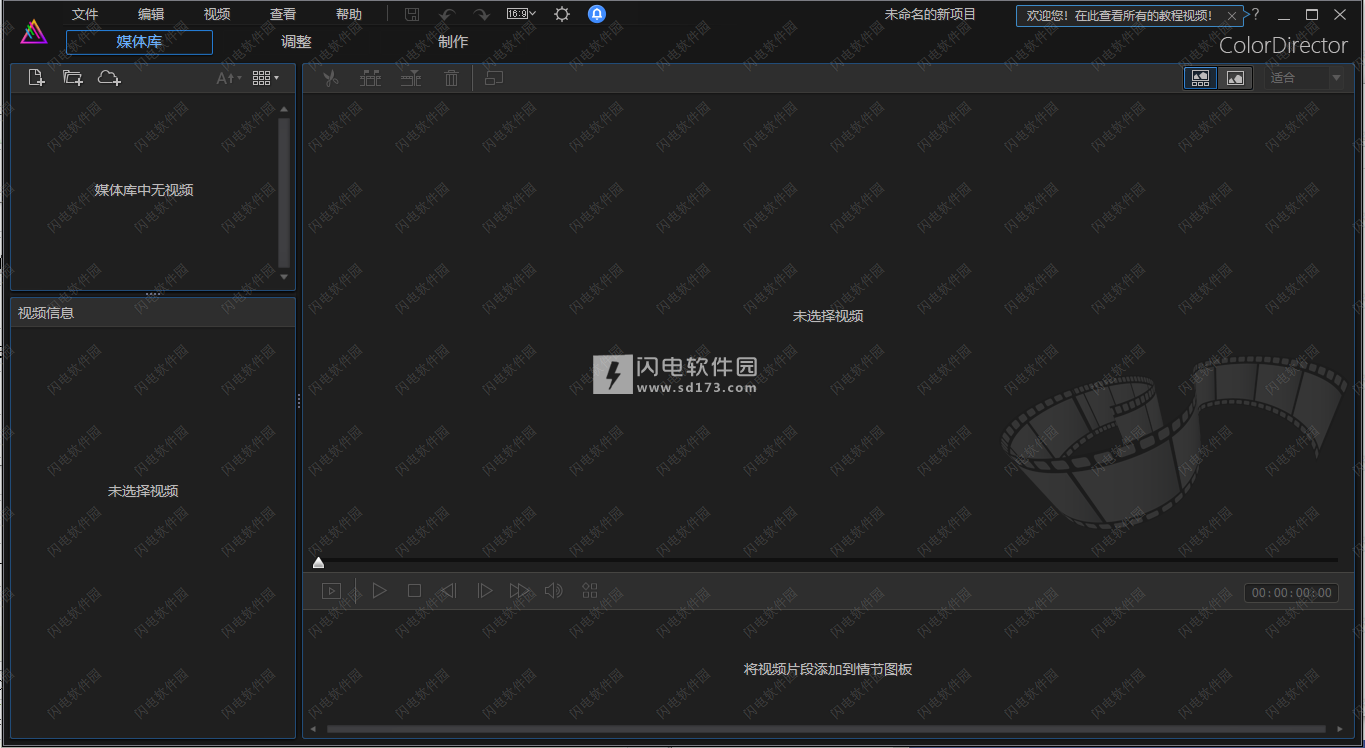Click the left panel vertical splitter handle
Viewport: 1365px width, 748px height.
tap(299, 401)
